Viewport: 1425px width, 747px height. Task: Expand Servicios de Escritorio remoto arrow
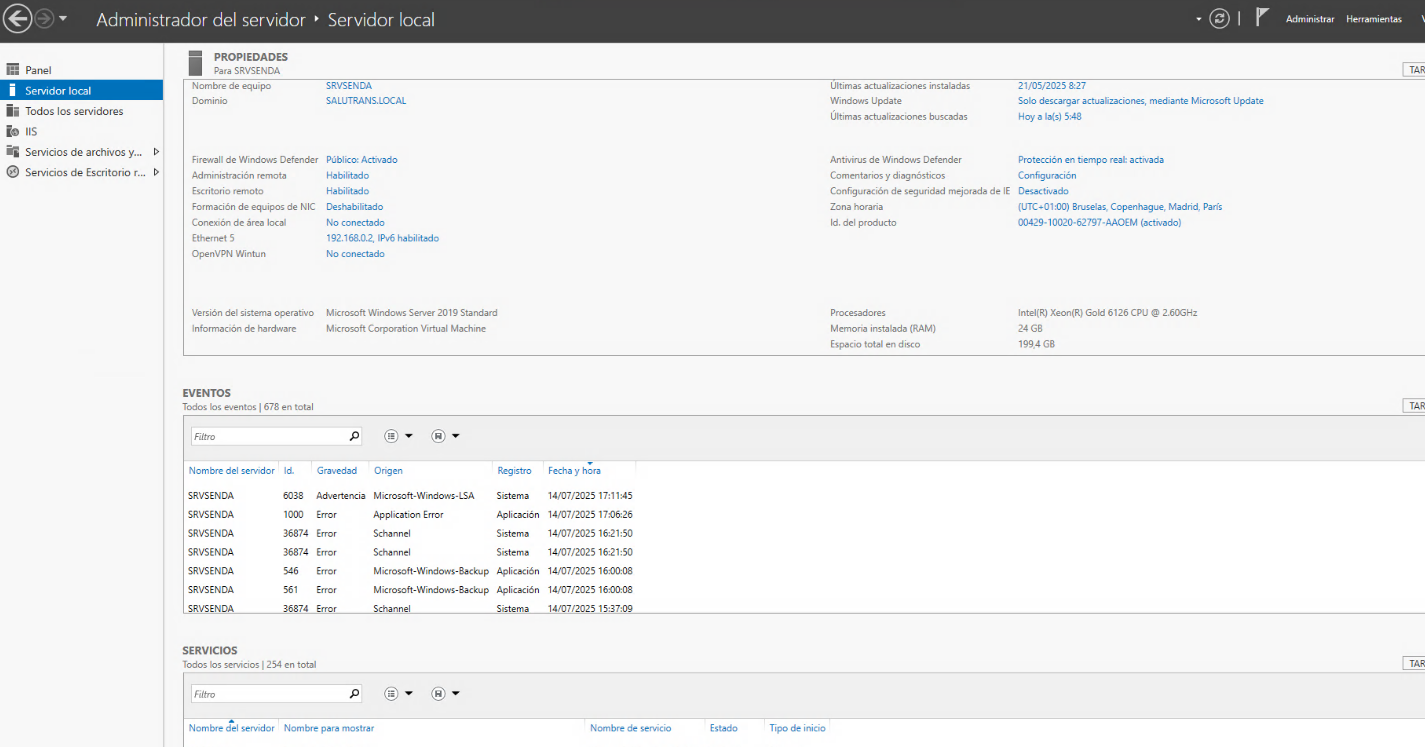tap(156, 172)
